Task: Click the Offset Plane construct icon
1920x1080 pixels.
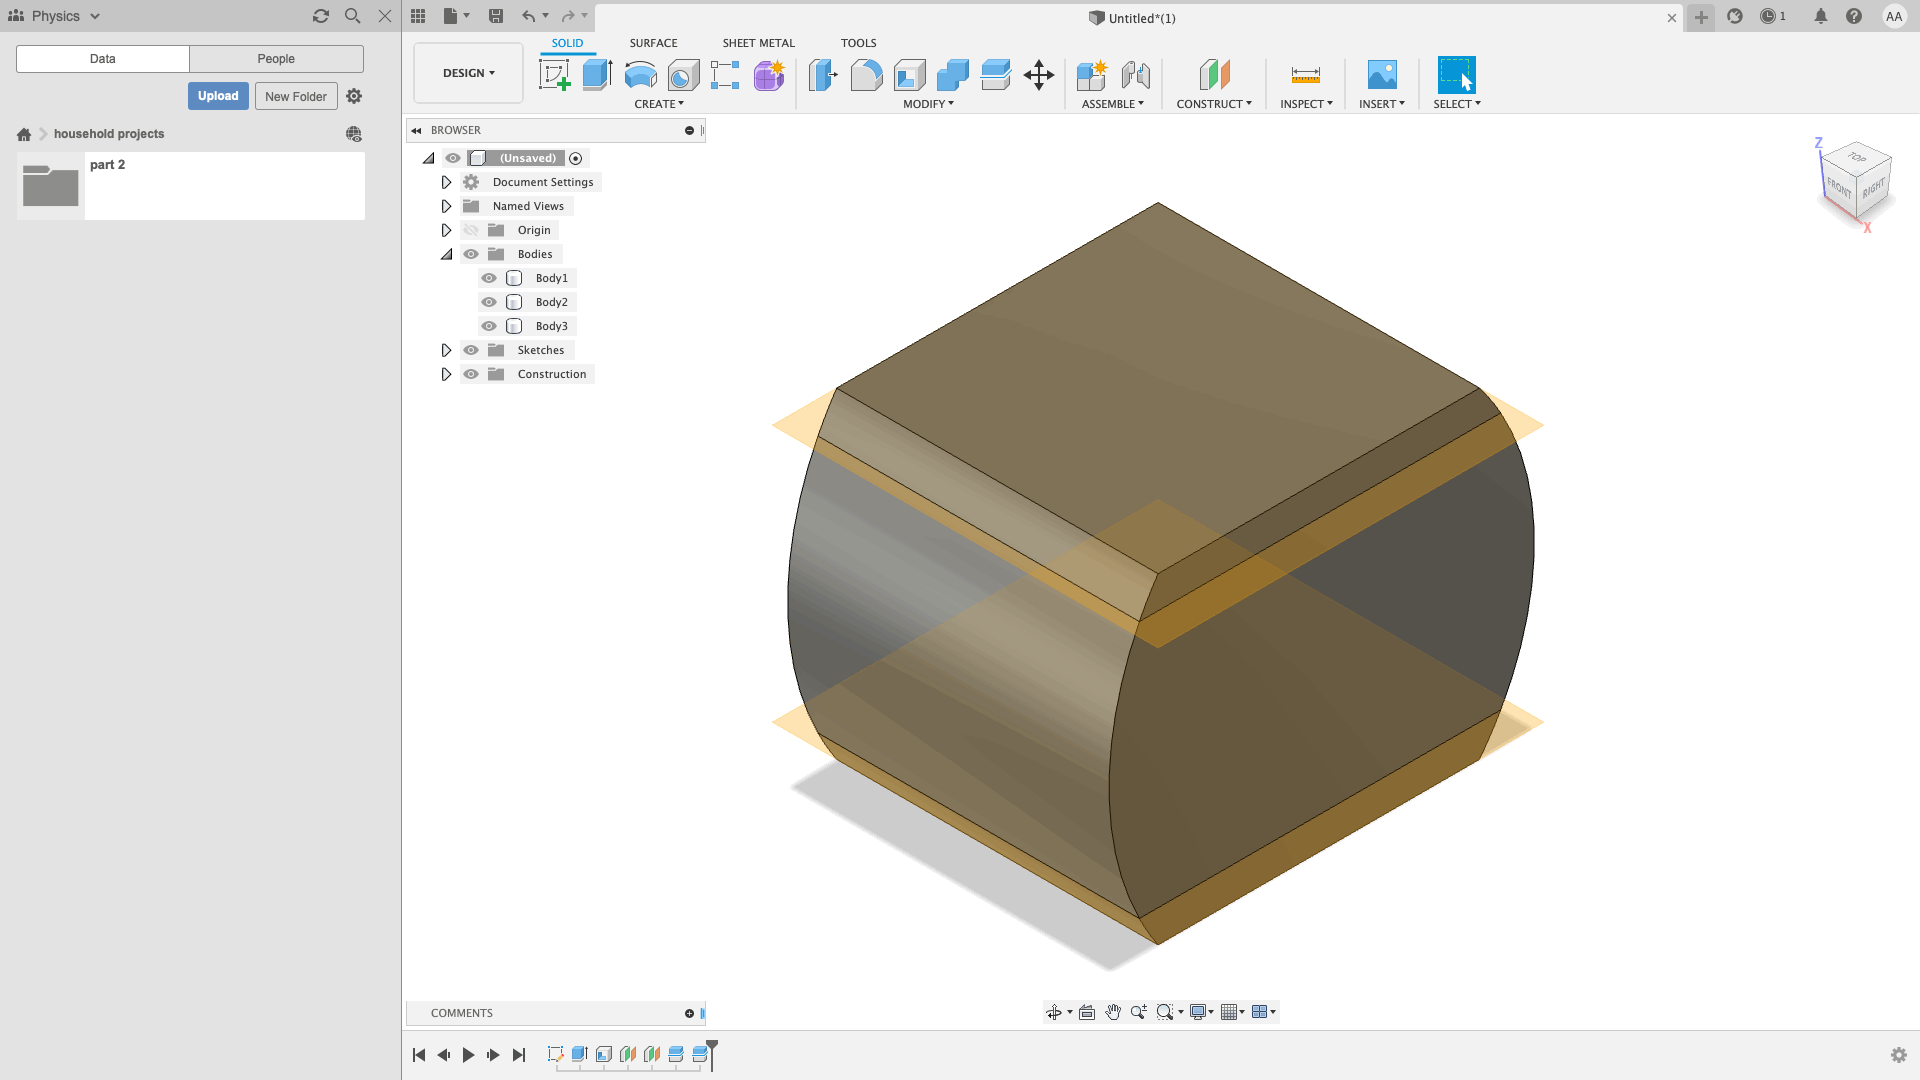Action: (1214, 75)
